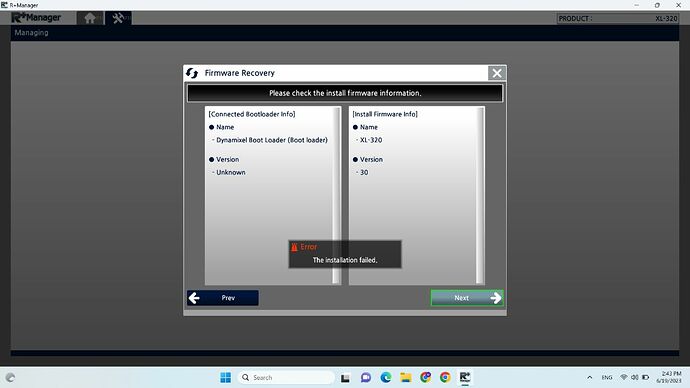690x388 pixels.
Task: Click the R+ Manager logo
Action: tap(37, 18)
